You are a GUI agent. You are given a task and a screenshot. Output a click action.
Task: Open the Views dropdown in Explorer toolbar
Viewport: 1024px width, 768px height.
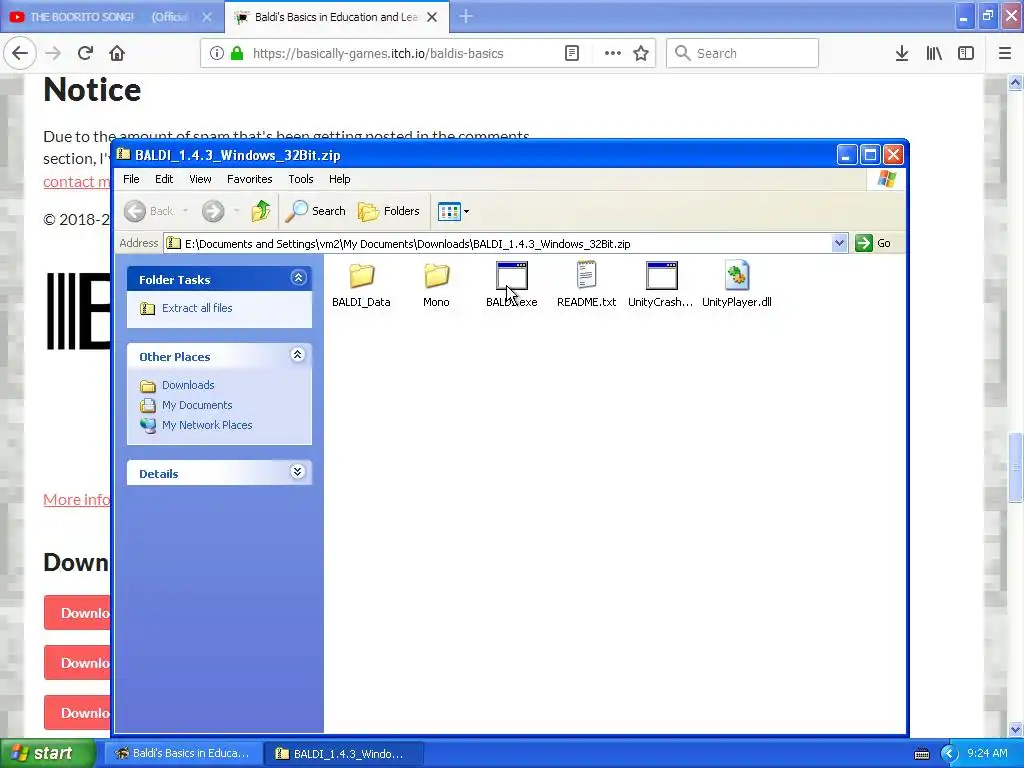[453, 212]
